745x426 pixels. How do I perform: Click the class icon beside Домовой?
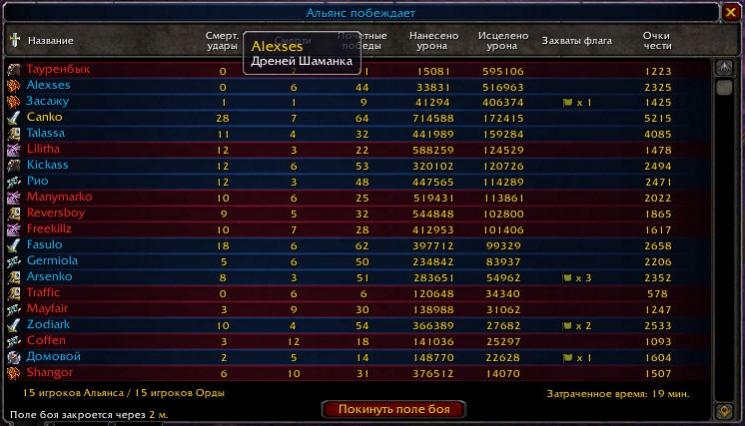pyautogui.click(x=14, y=357)
